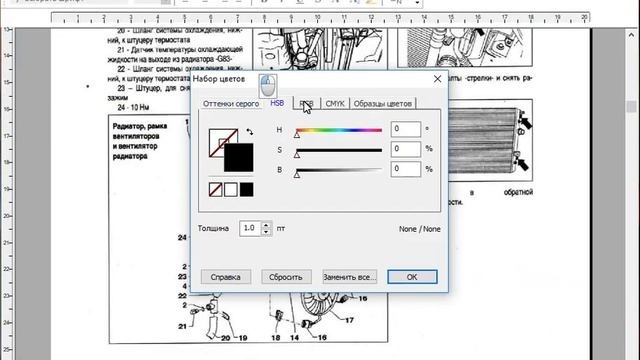Click callout number 19 in the diagram
The width and height of the screenshot is (640, 360).
pyautogui.click(x=243, y=338)
